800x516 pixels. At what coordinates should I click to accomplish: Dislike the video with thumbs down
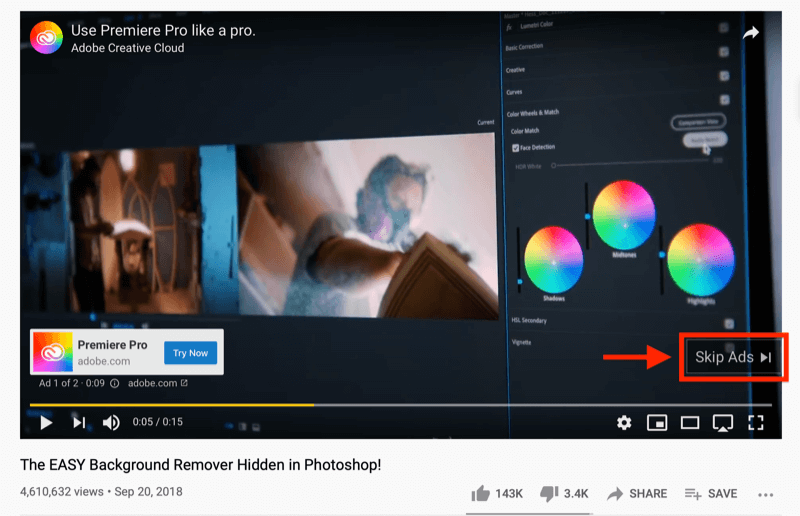(549, 494)
